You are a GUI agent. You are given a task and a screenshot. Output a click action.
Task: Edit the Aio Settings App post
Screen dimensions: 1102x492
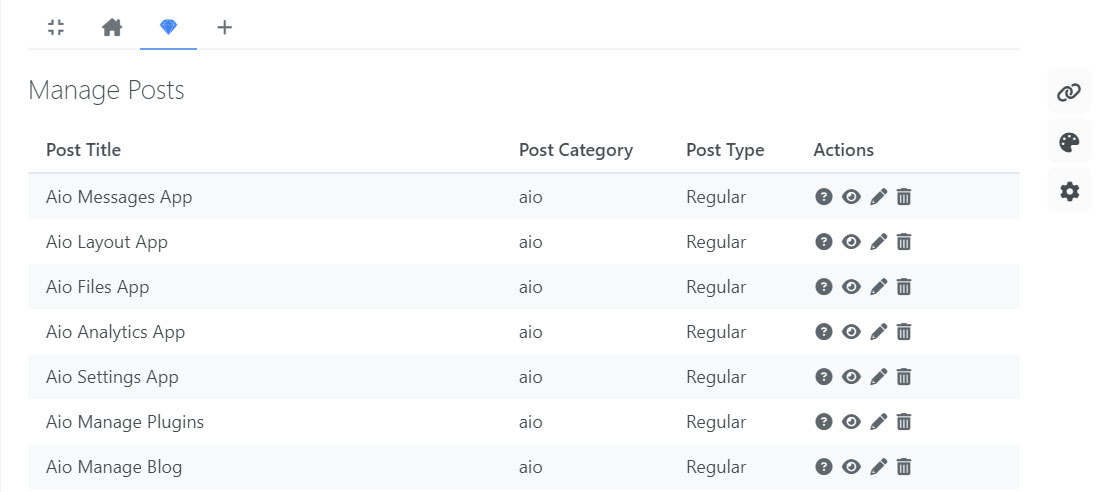click(x=878, y=377)
